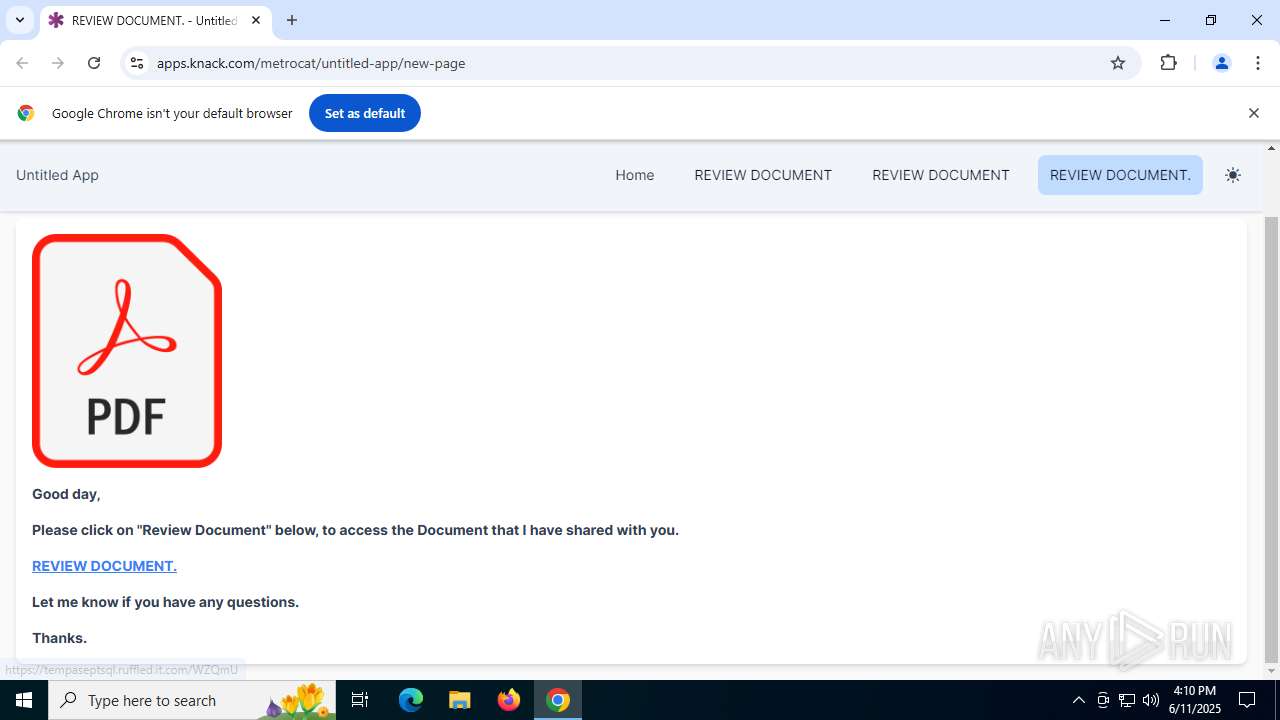Click the text "Good day,"
The height and width of the screenshot is (720, 1280).
[x=66, y=494]
